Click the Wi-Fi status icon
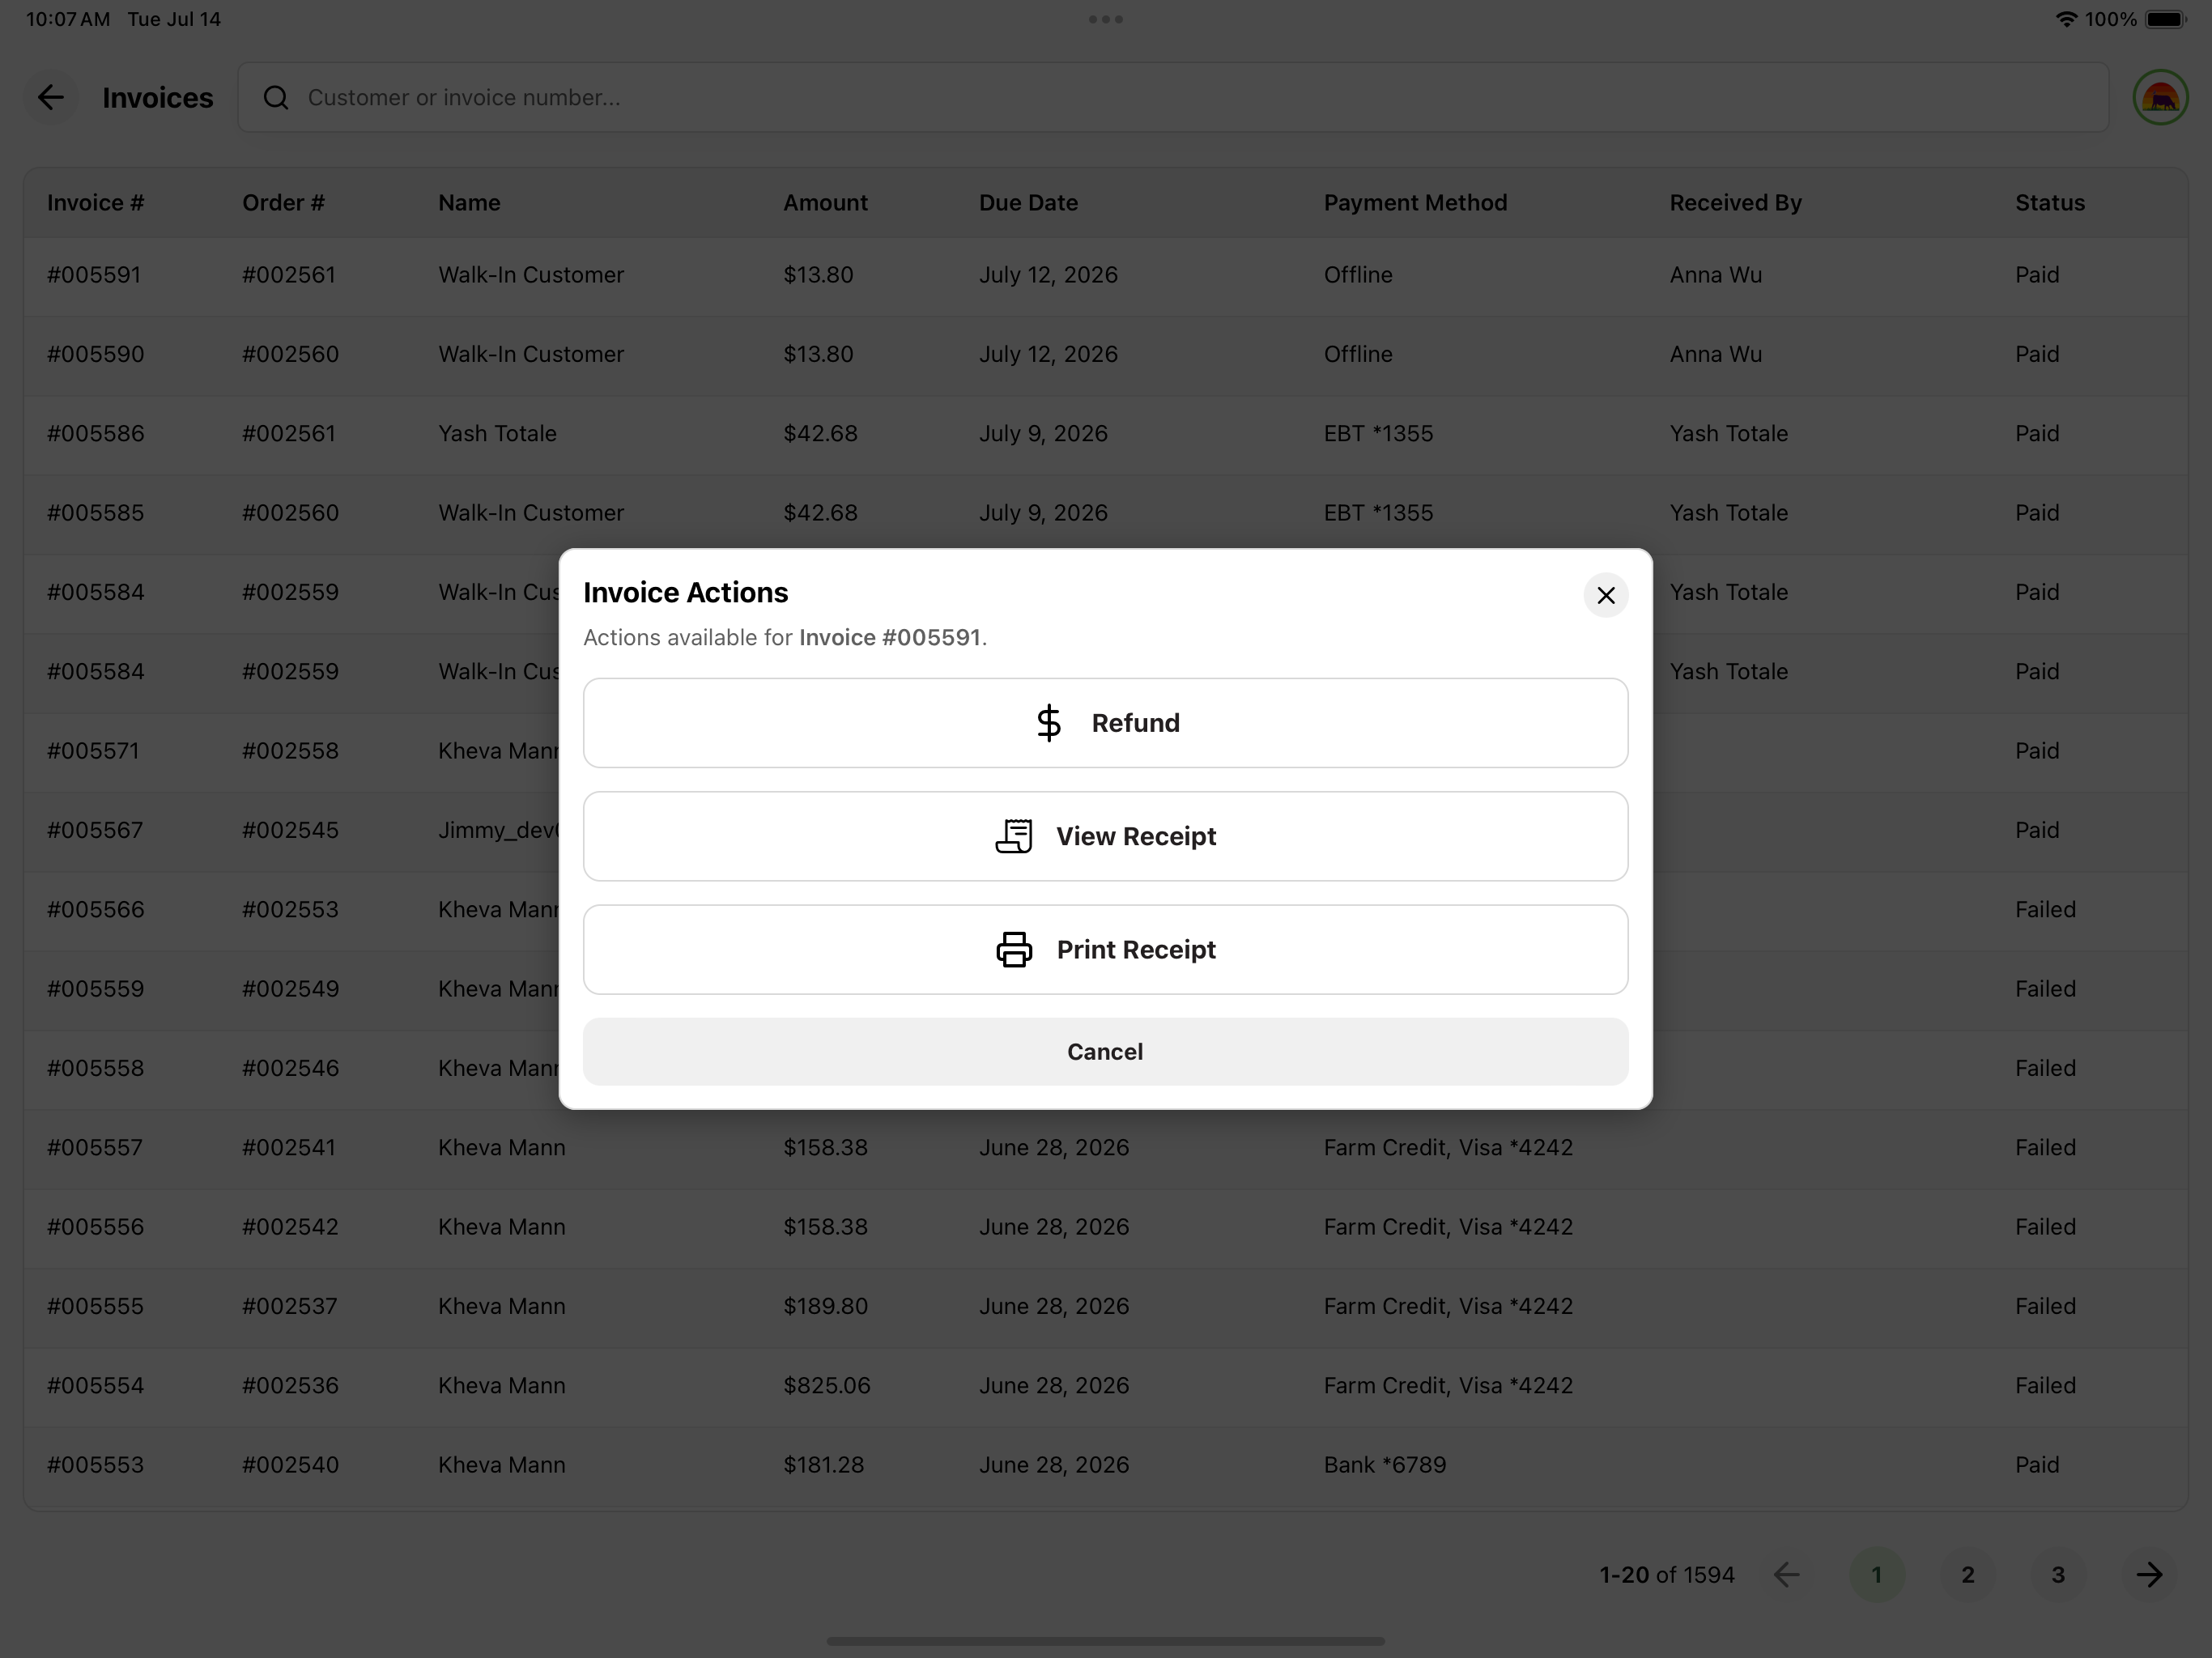Image resolution: width=2212 pixels, height=1658 pixels. point(2066,19)
